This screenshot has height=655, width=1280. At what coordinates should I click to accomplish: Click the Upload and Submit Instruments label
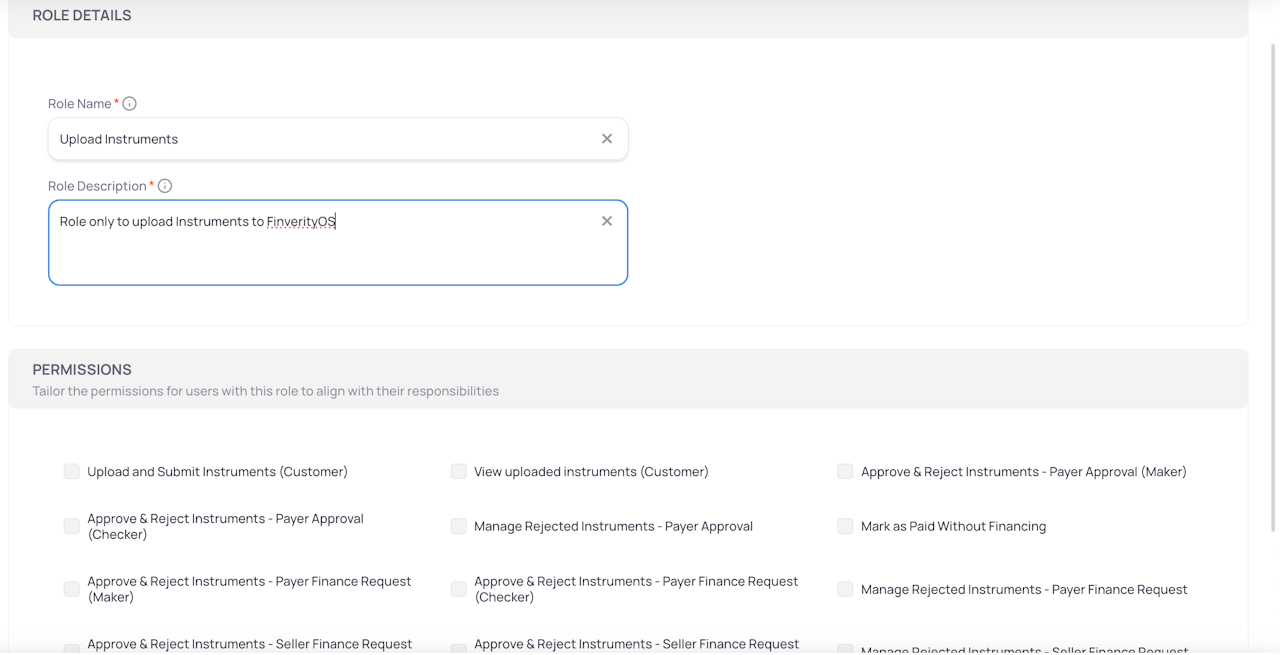[217, 472]
